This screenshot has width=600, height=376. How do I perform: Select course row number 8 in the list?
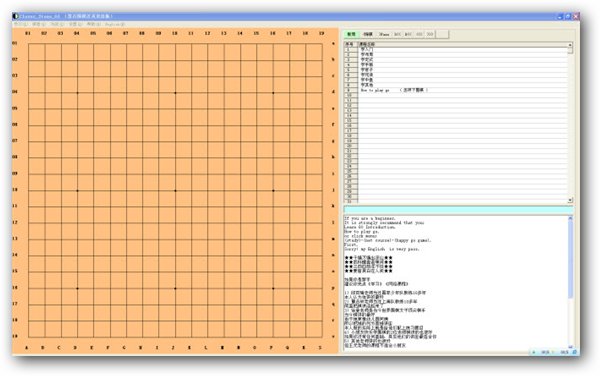tap(456, 85)
